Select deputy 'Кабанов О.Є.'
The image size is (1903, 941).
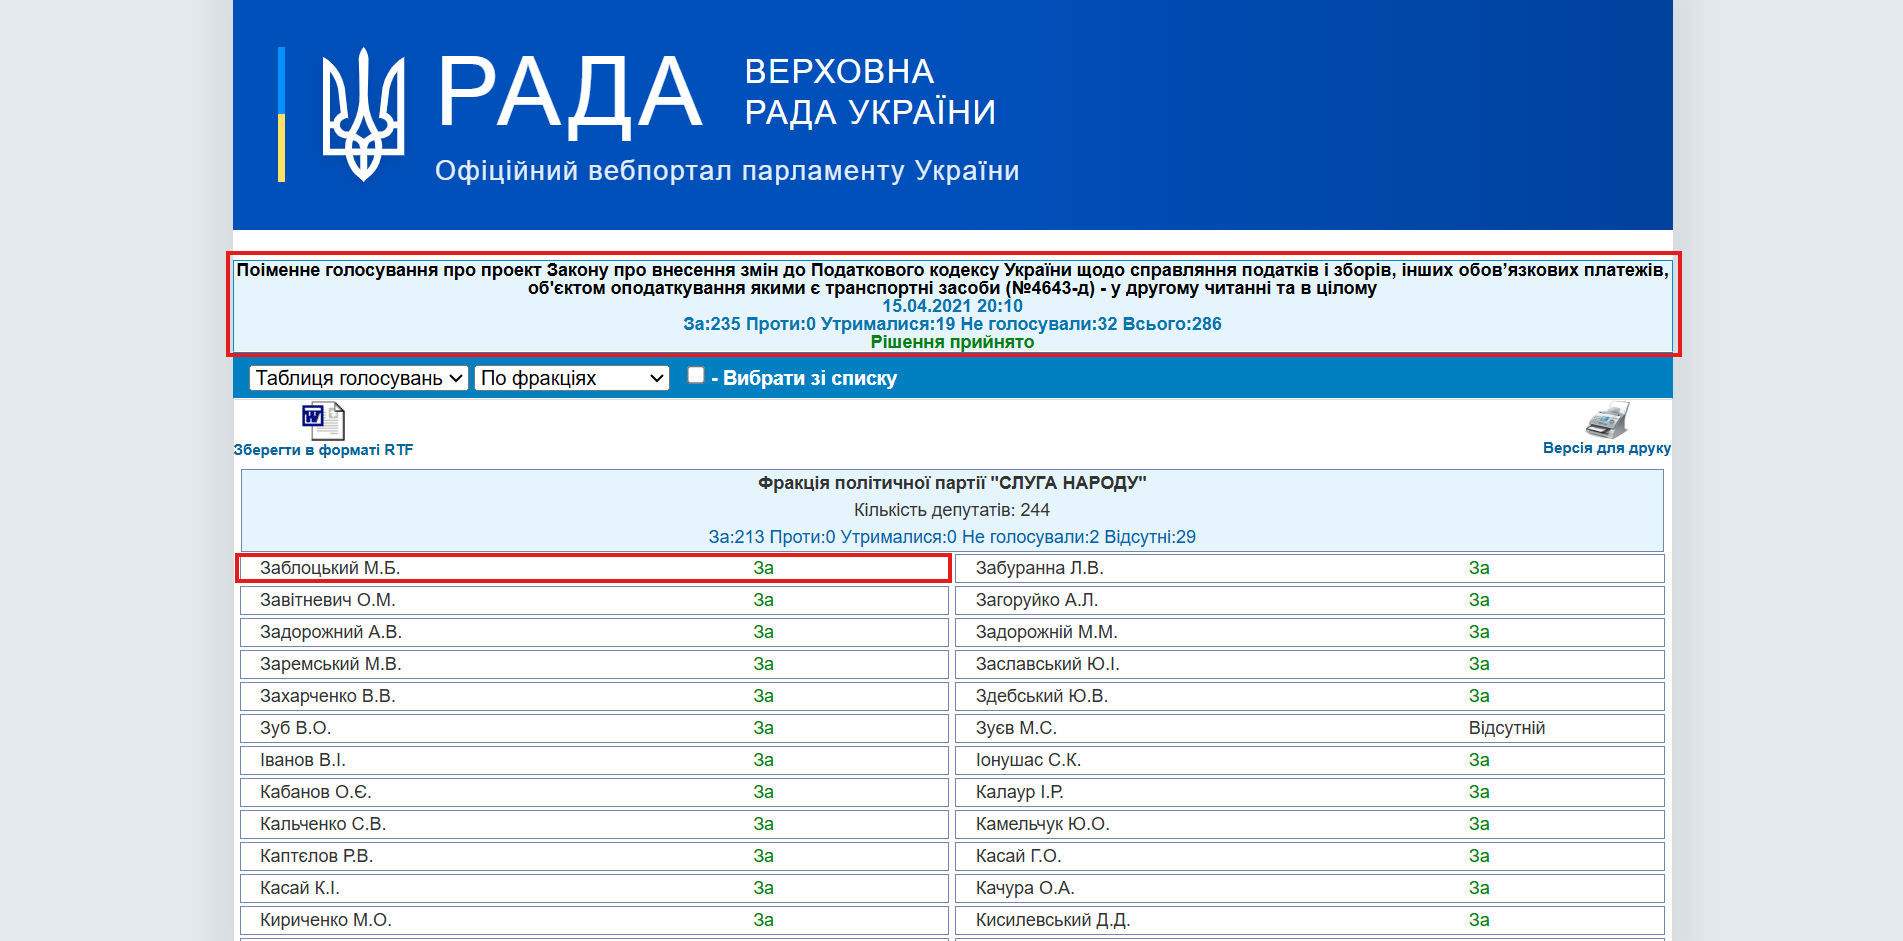click(x=316, y=792)
